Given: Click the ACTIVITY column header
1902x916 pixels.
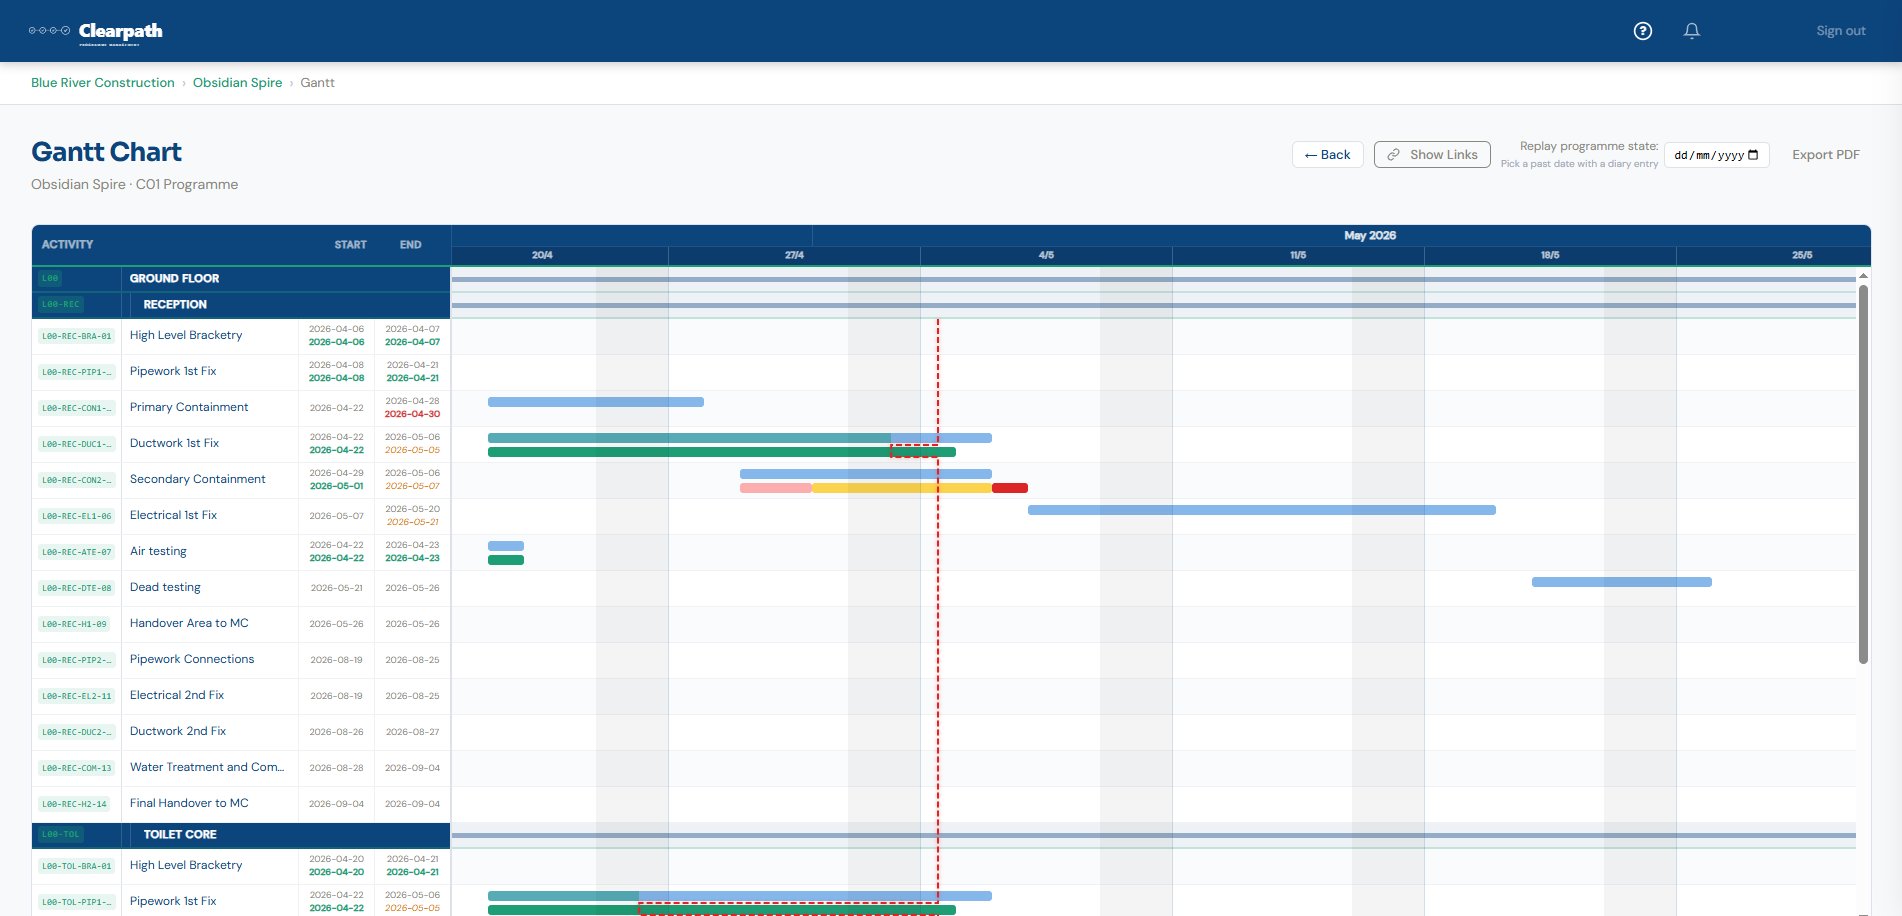Looking at the screenshot, I should click(67, 245).
